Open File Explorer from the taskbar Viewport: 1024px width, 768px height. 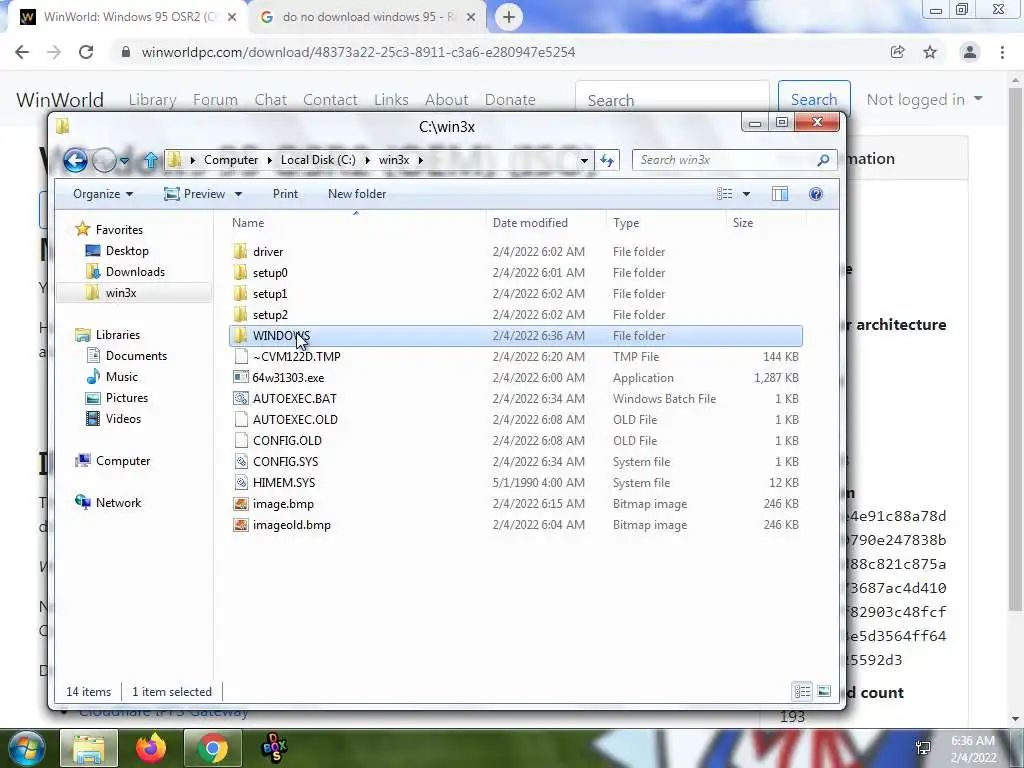(x=89, y=748)
